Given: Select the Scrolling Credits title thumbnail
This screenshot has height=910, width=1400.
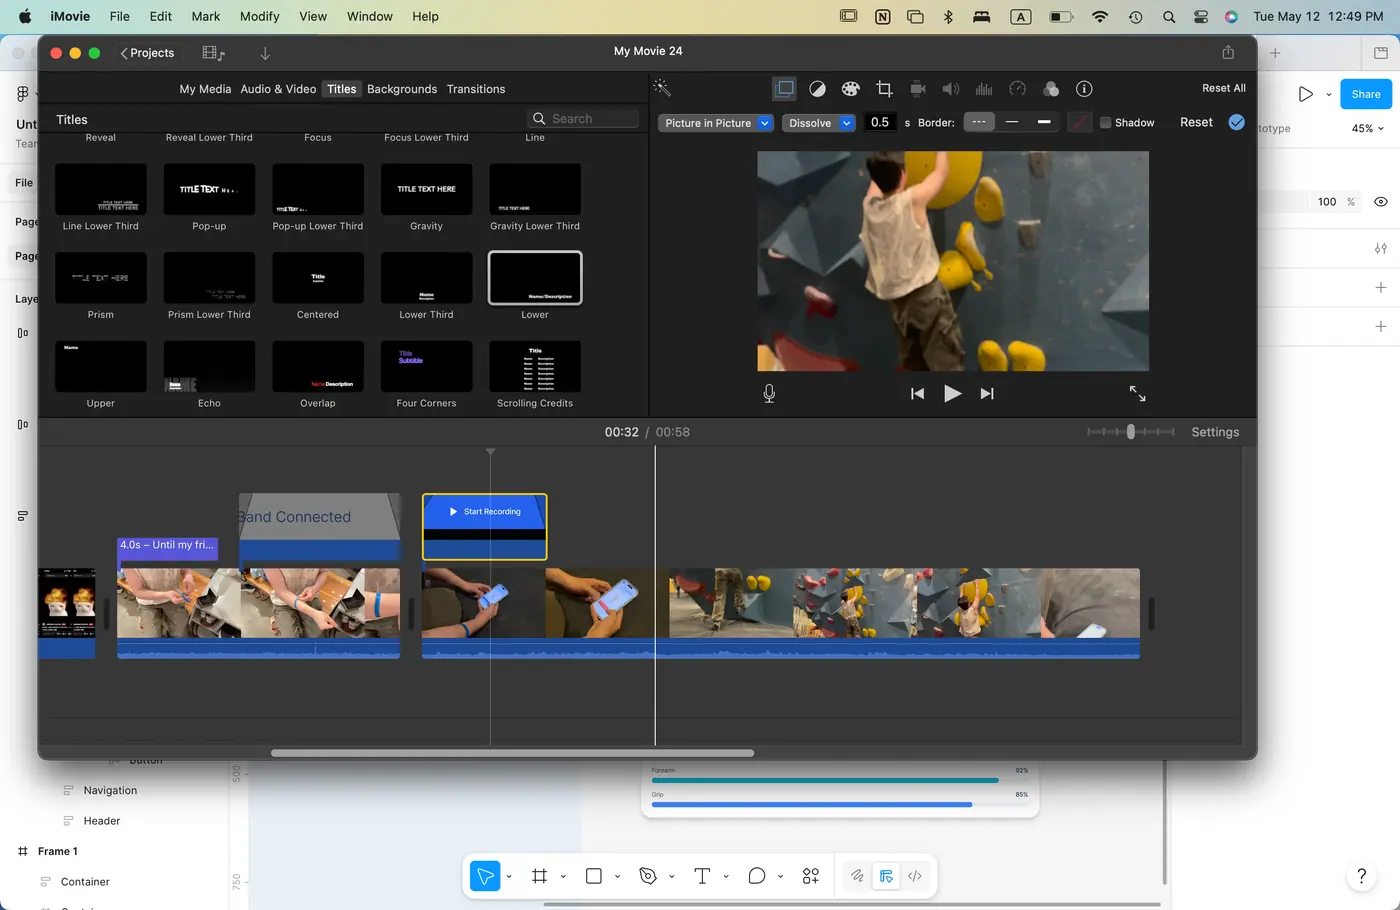Looking at the screenshot, I should 535,367.
